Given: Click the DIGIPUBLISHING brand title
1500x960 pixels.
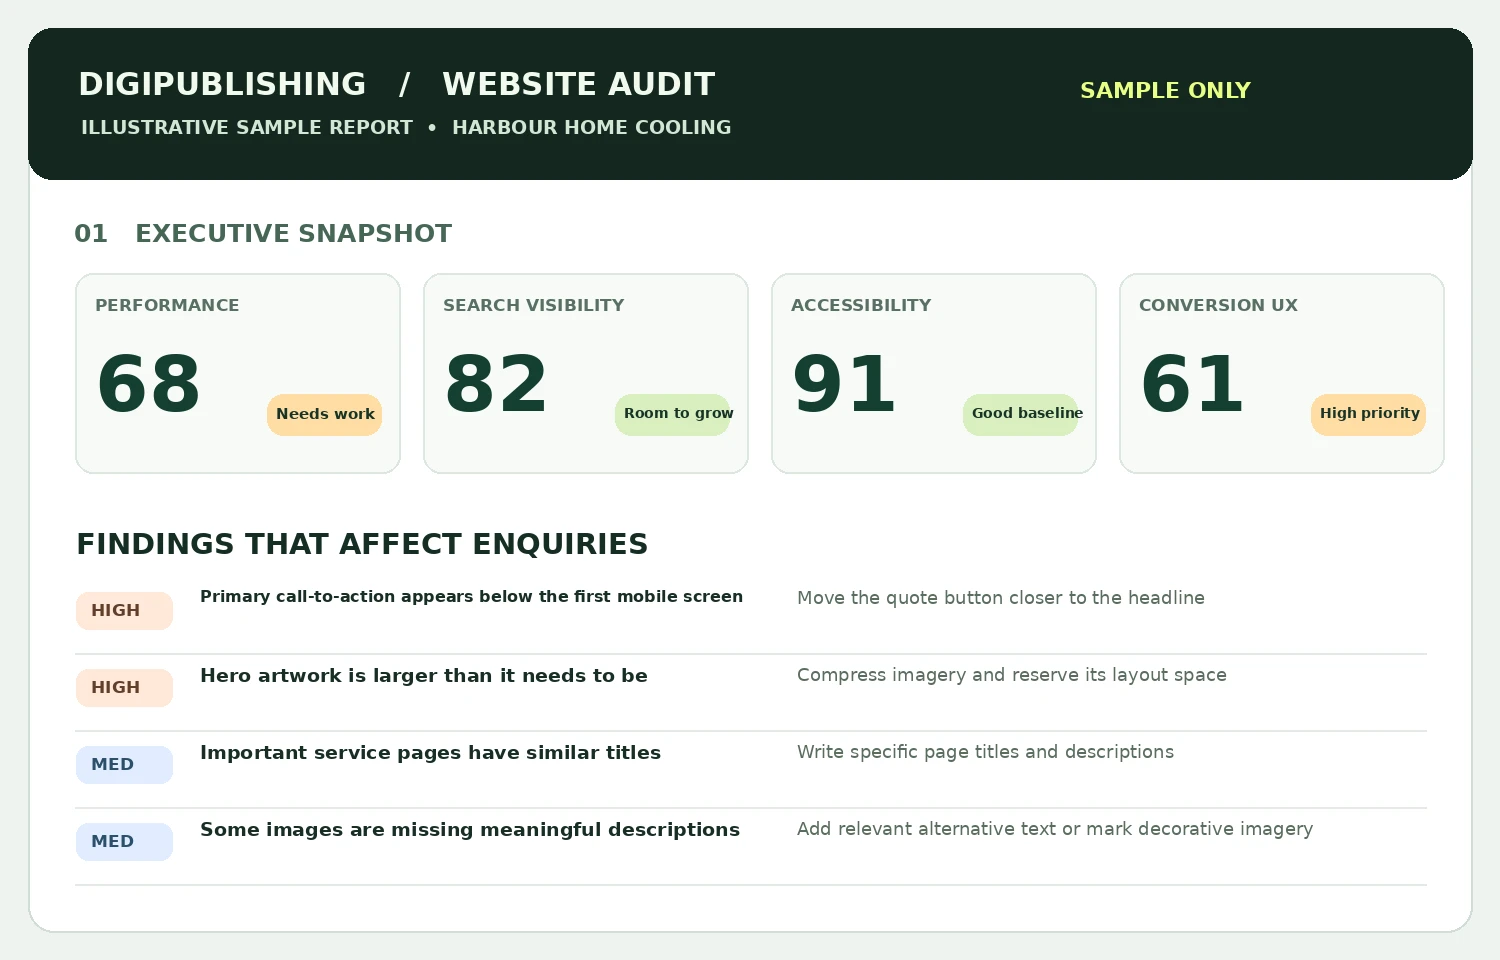Looking at the screenshot, I should (x=222, y=84).
